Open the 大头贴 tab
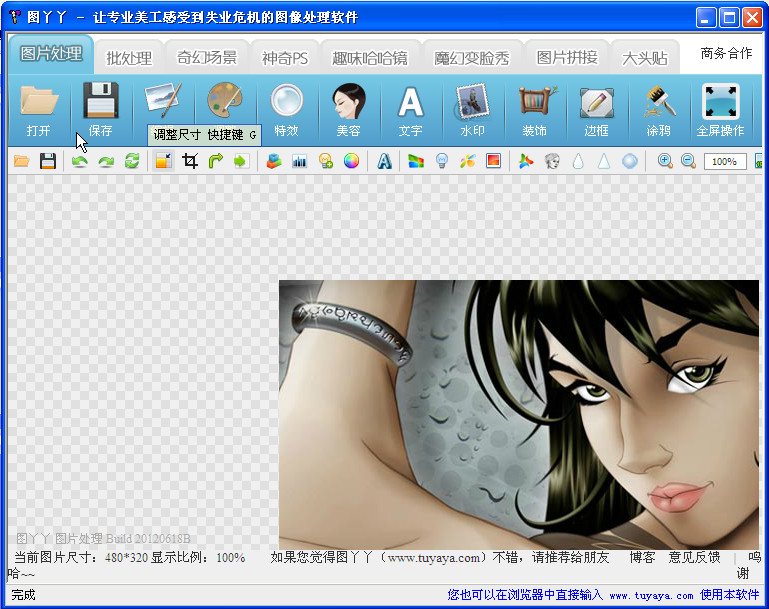 click(x=644, y=58)
